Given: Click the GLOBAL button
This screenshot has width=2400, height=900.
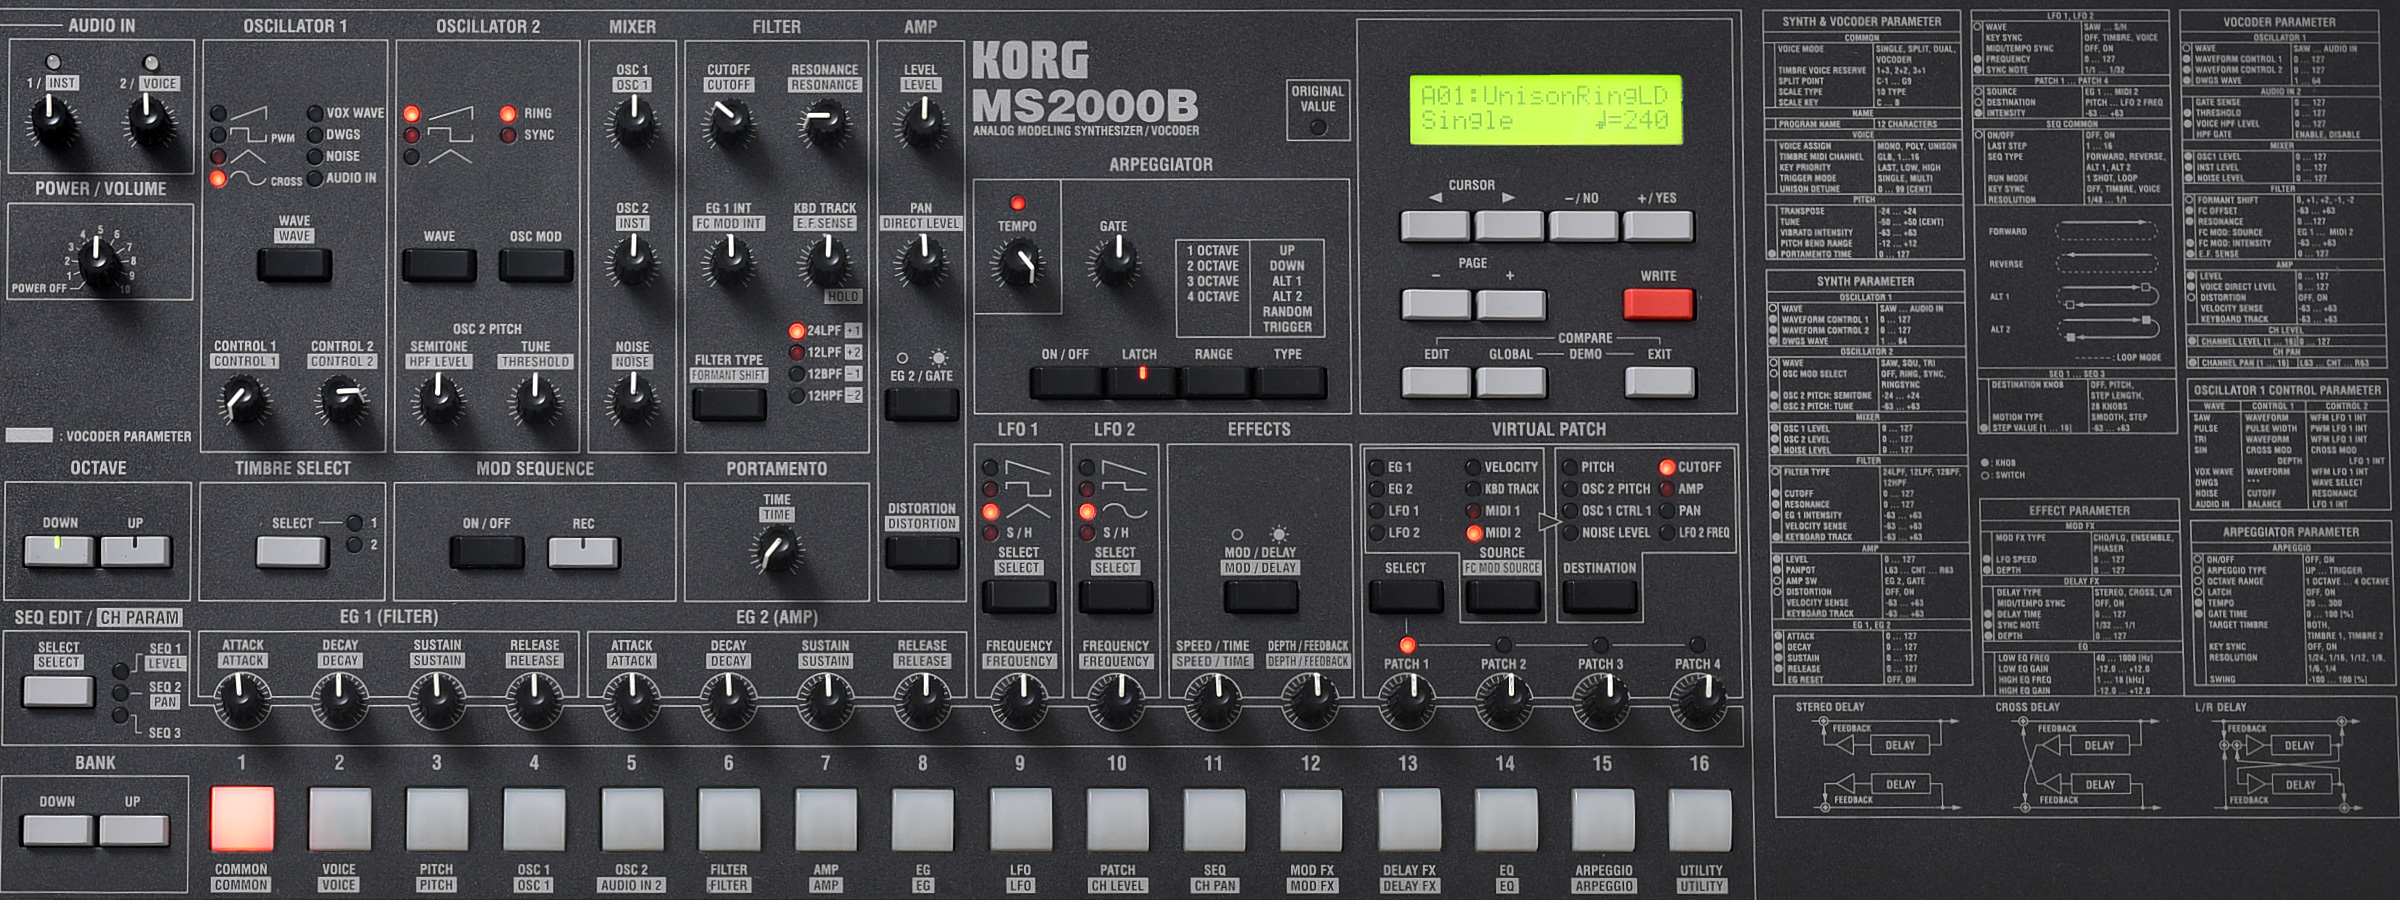Looking at the screenshot, I should 1511,382.
